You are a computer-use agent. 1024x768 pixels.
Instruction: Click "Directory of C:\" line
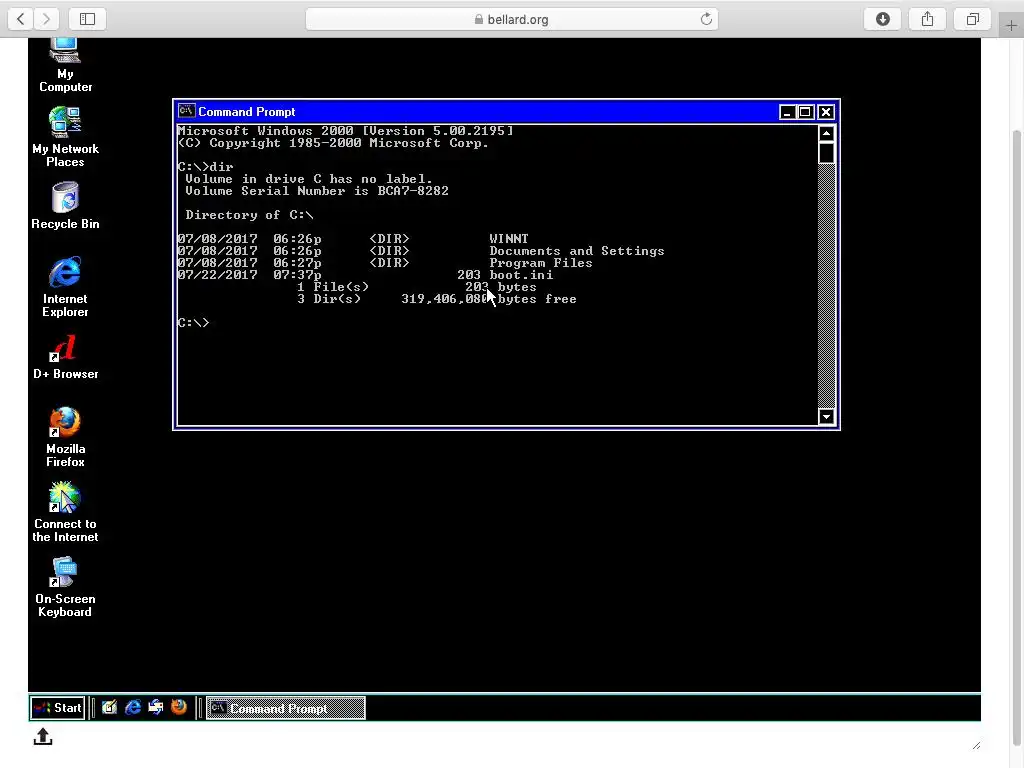pos(249,215)
